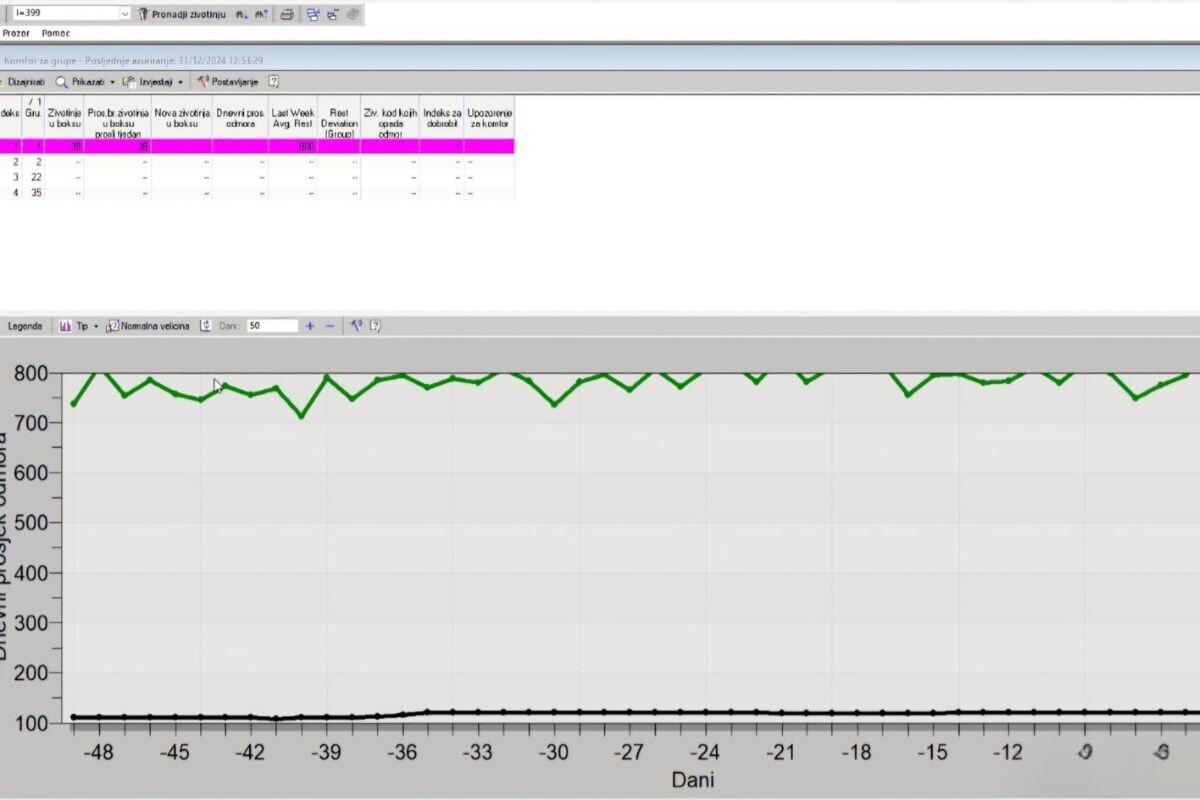Click the Dizajnirati toolbar button

25,82
